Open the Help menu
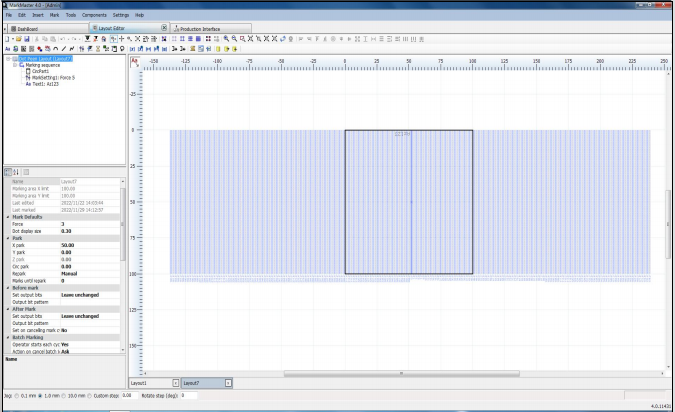The width and height of the screenshot is (675, 412). pyautogui.click(x=139, y=15)
